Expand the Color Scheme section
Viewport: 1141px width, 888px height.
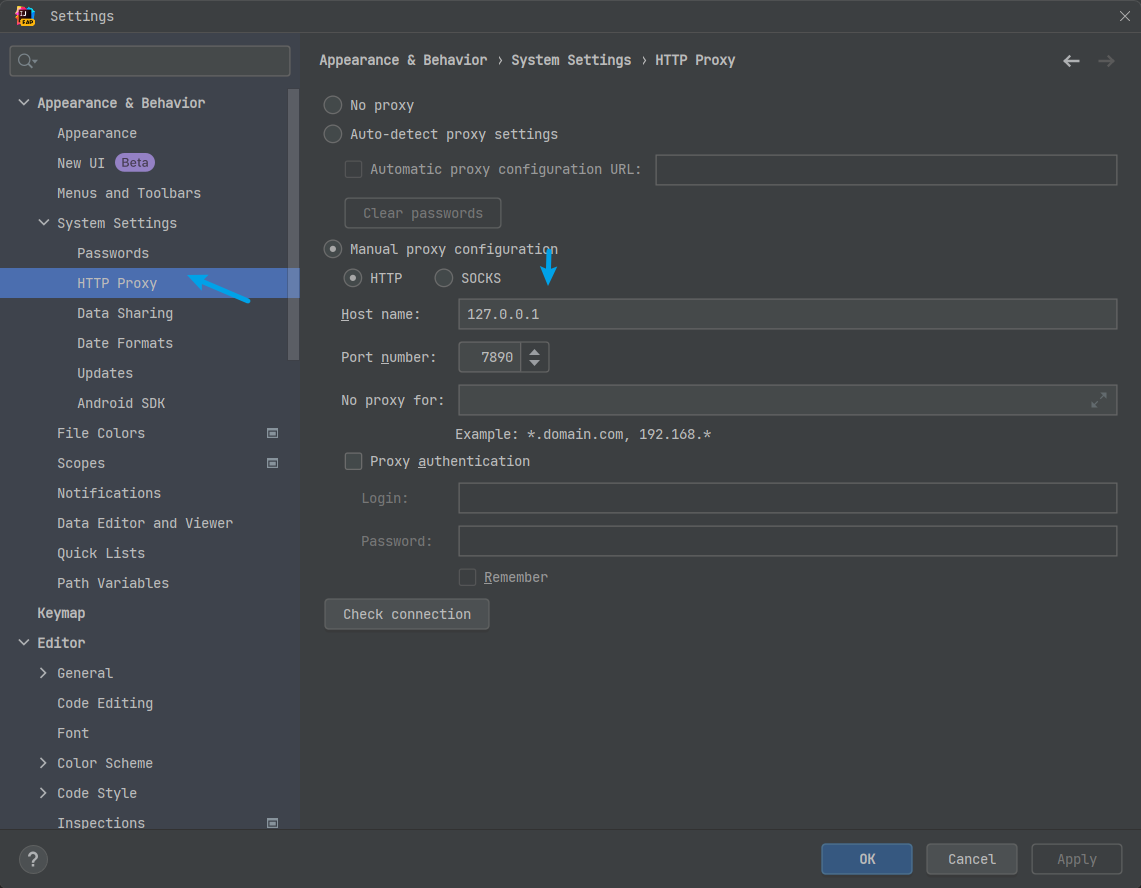[42, 762]
